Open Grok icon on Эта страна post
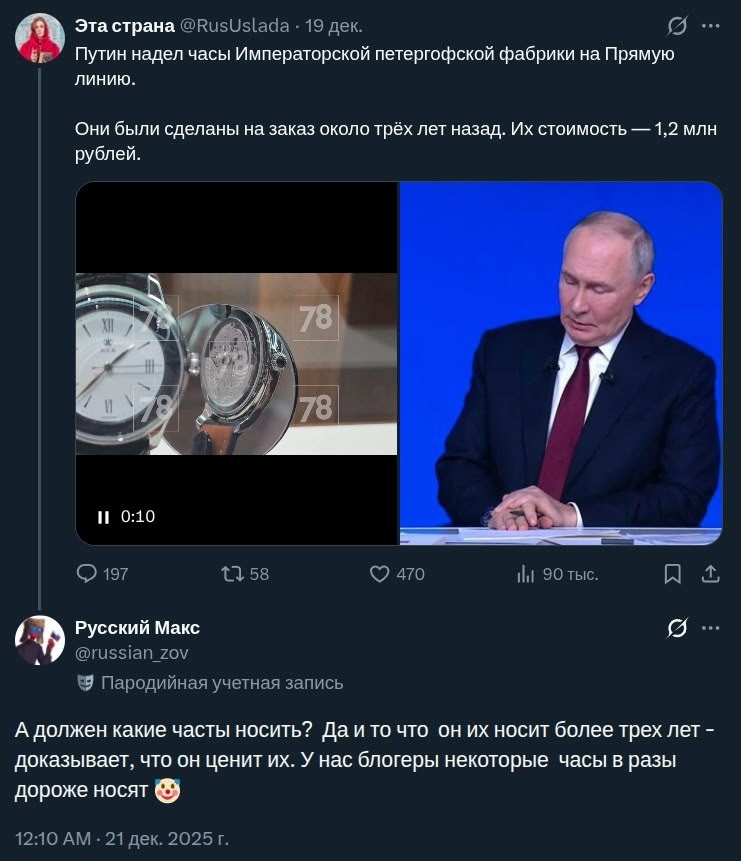The width and height of the screenshot is (741, 861). (677, 26)
